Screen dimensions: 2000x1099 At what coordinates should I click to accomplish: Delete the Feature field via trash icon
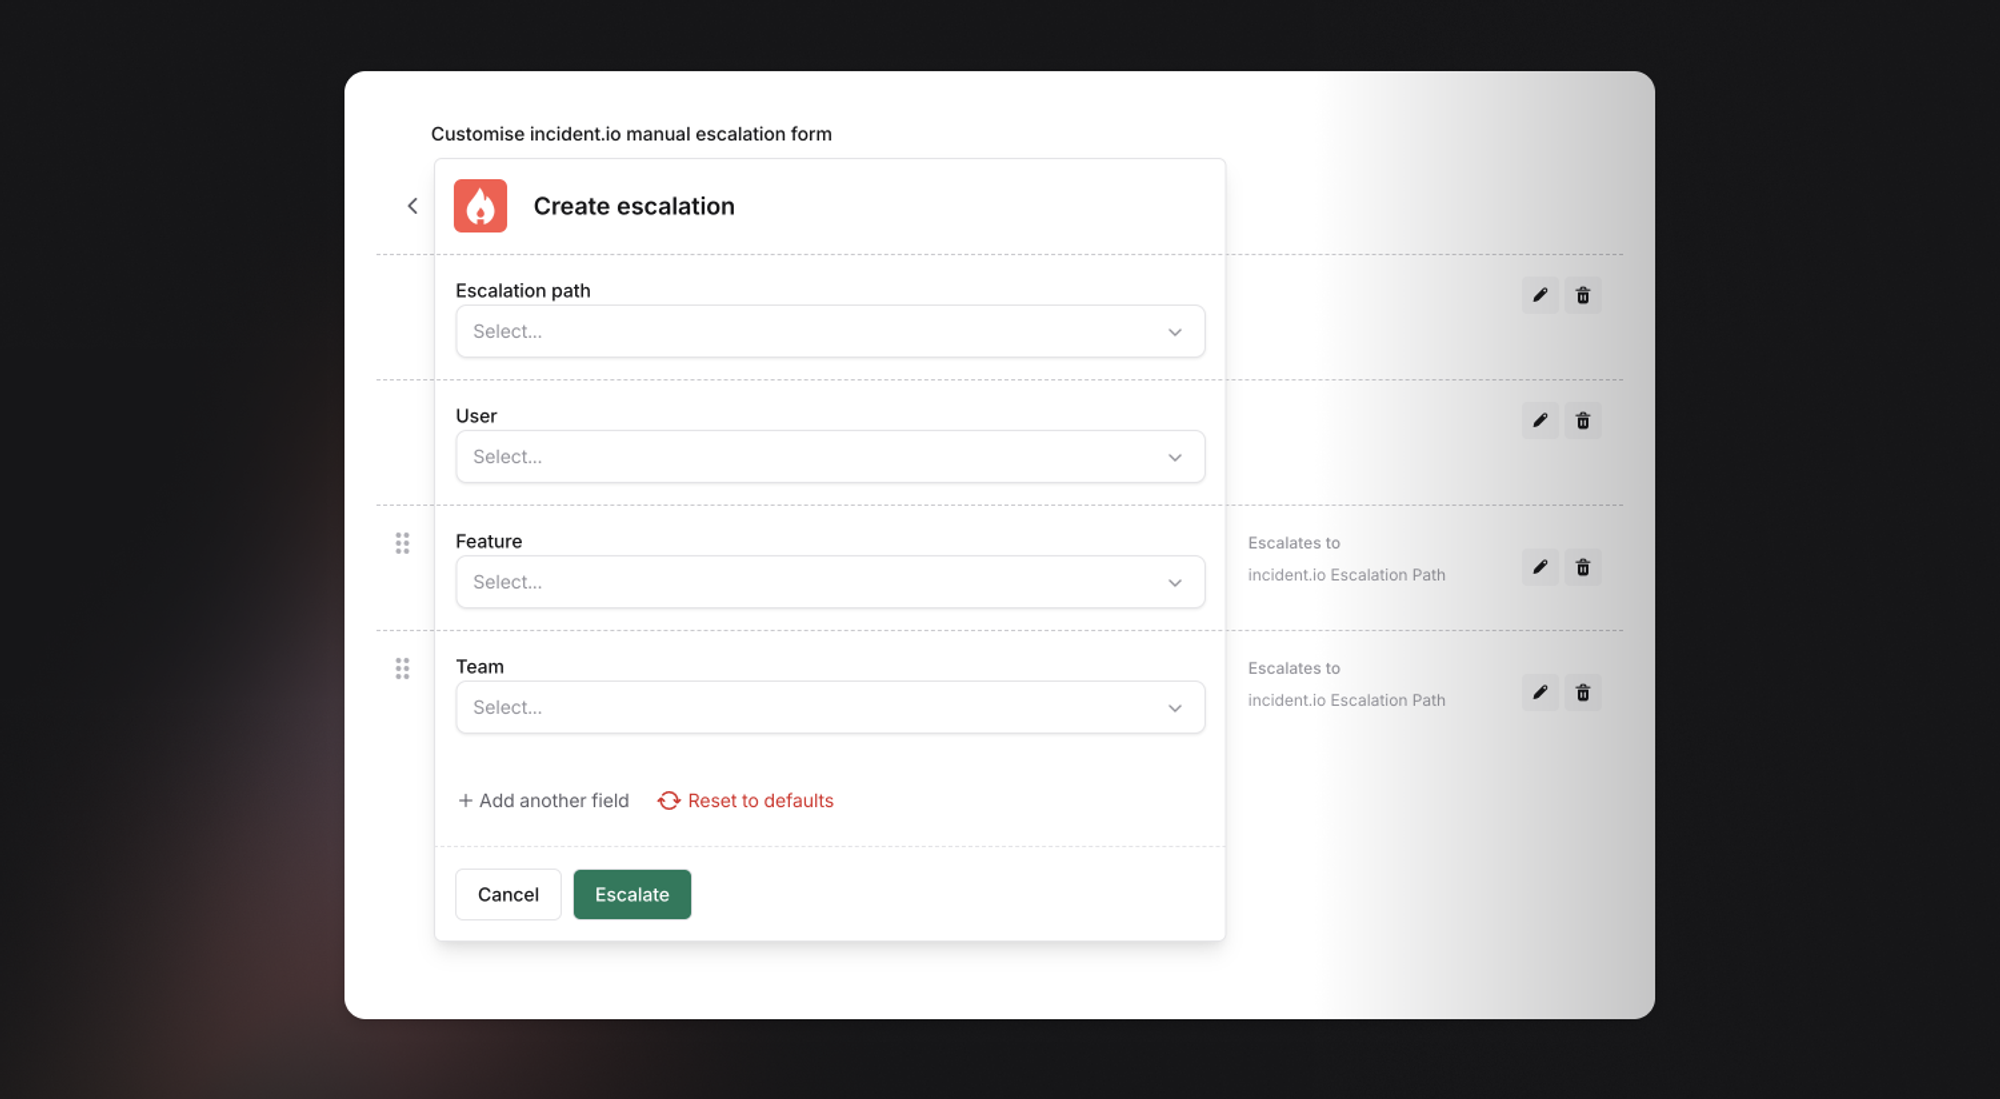pyautogui.click(x=1582, y=567)
